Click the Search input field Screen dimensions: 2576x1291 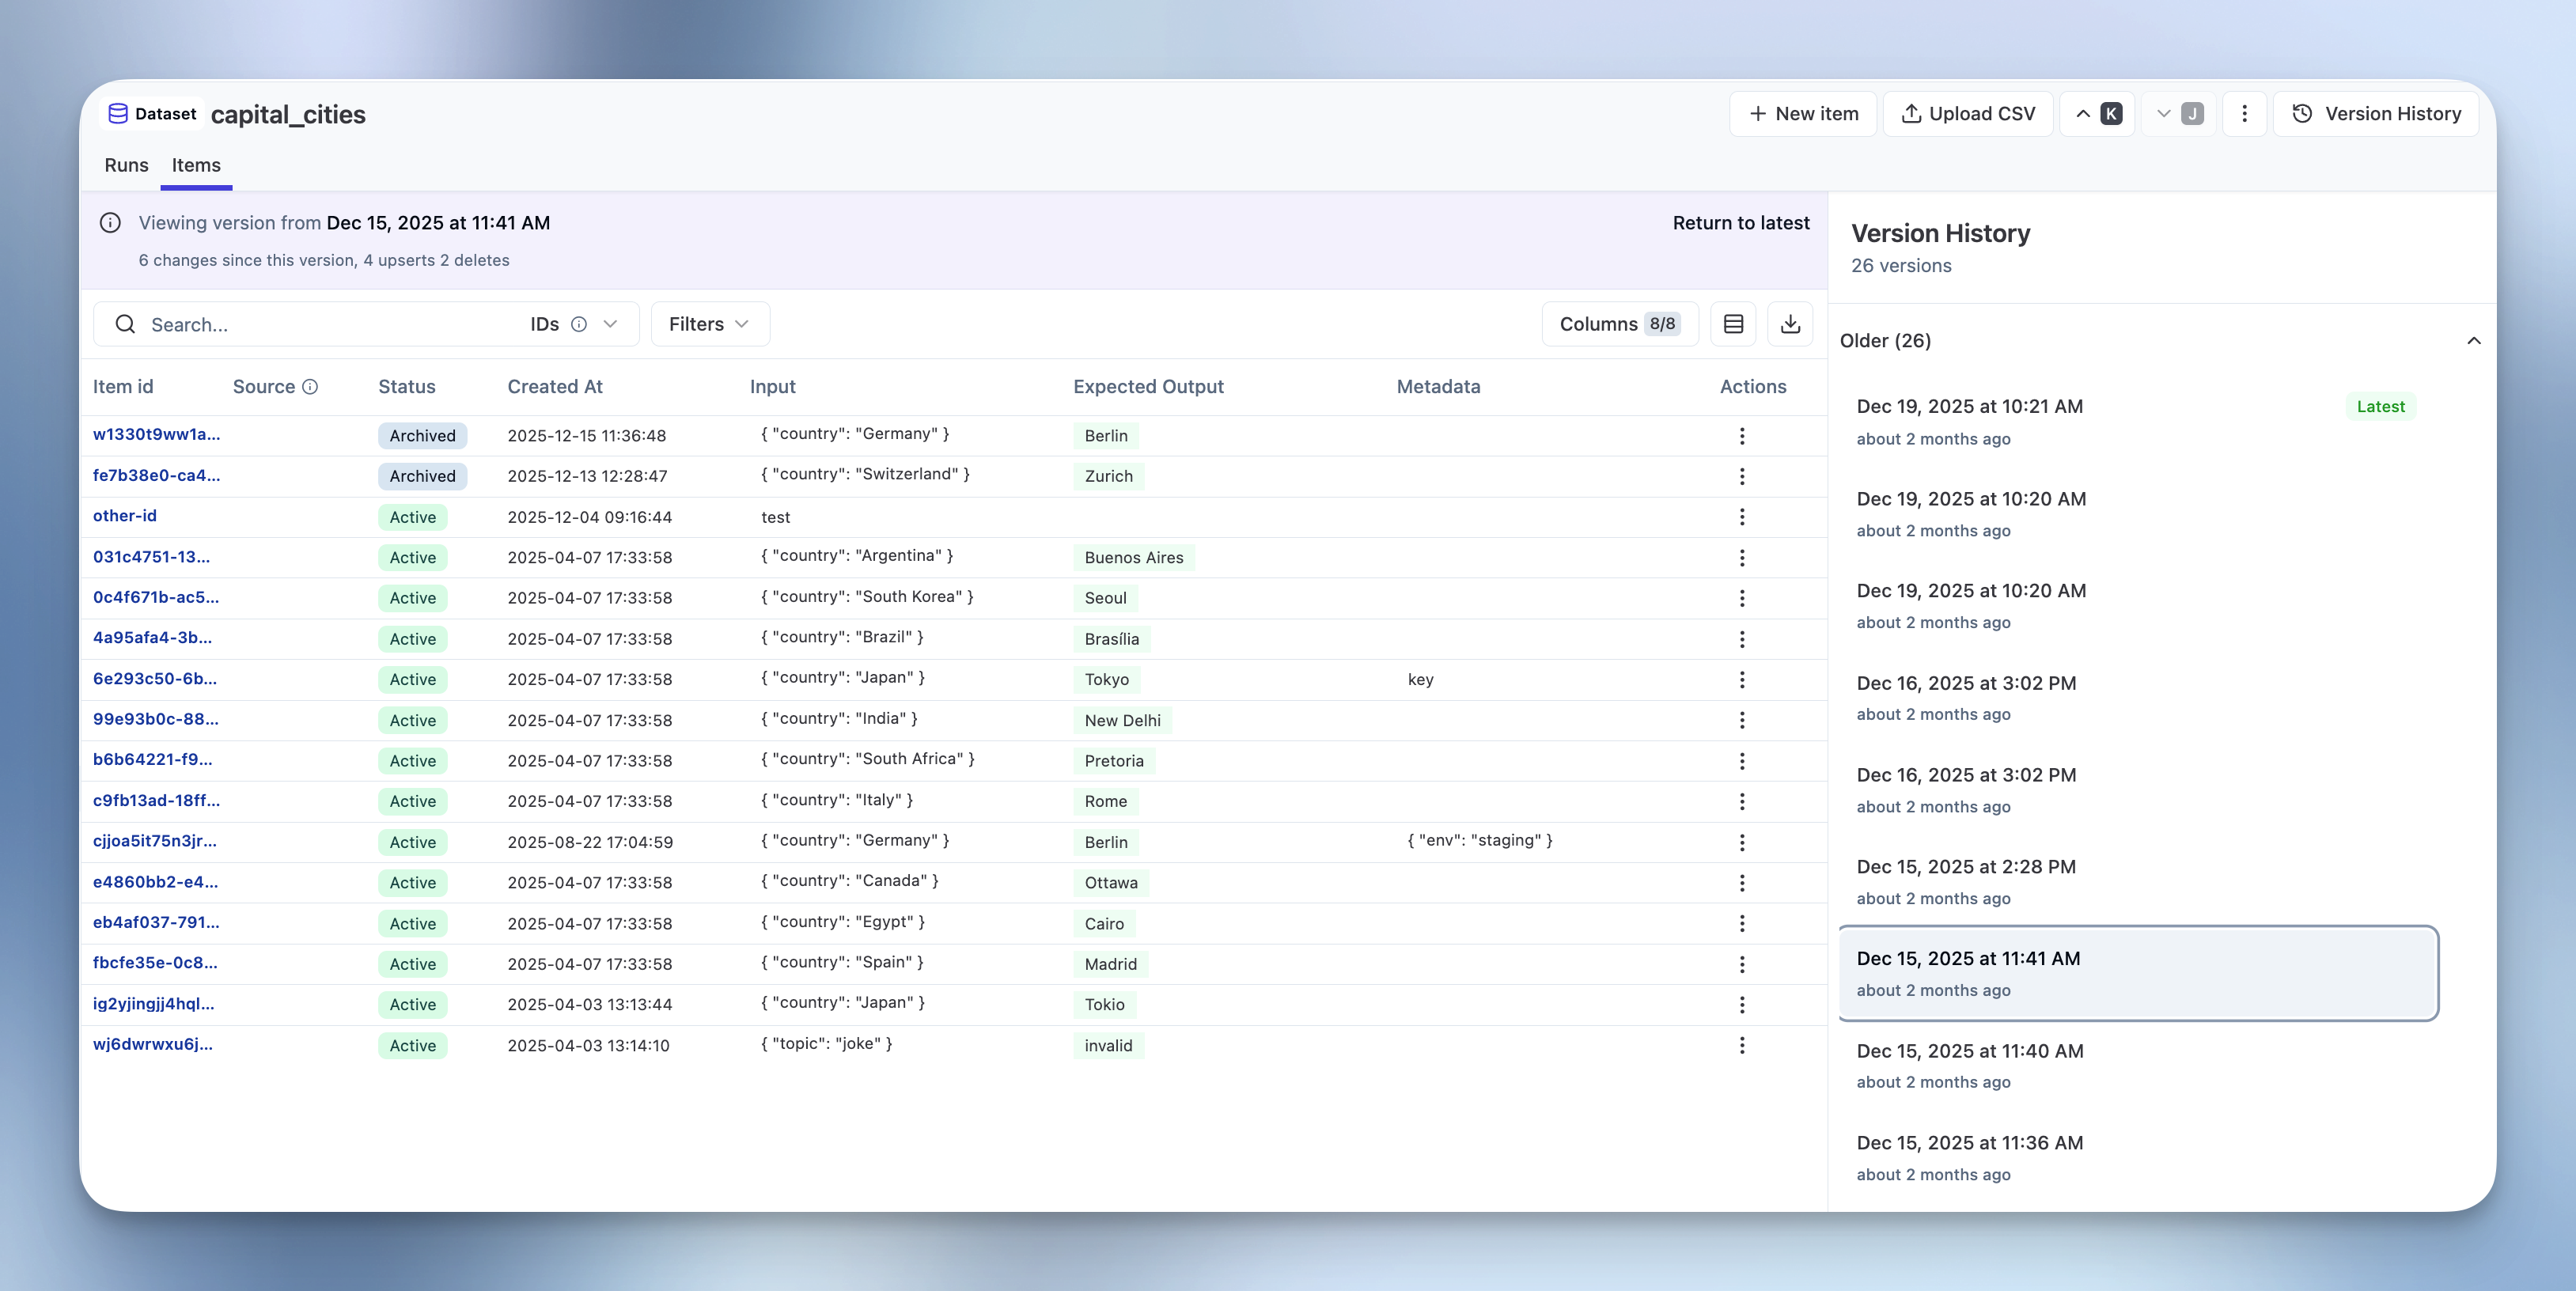coord(300,324)
